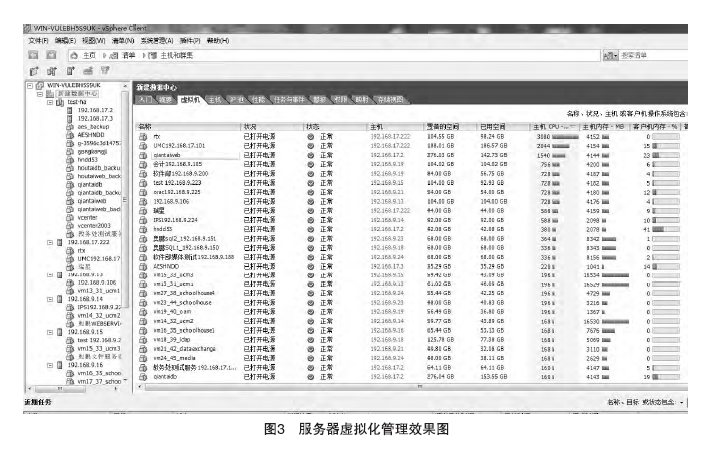This screenshot has height=459, width=720.
Task: Open the search type dropdown arrow
Action: click(x=613, y=56)
